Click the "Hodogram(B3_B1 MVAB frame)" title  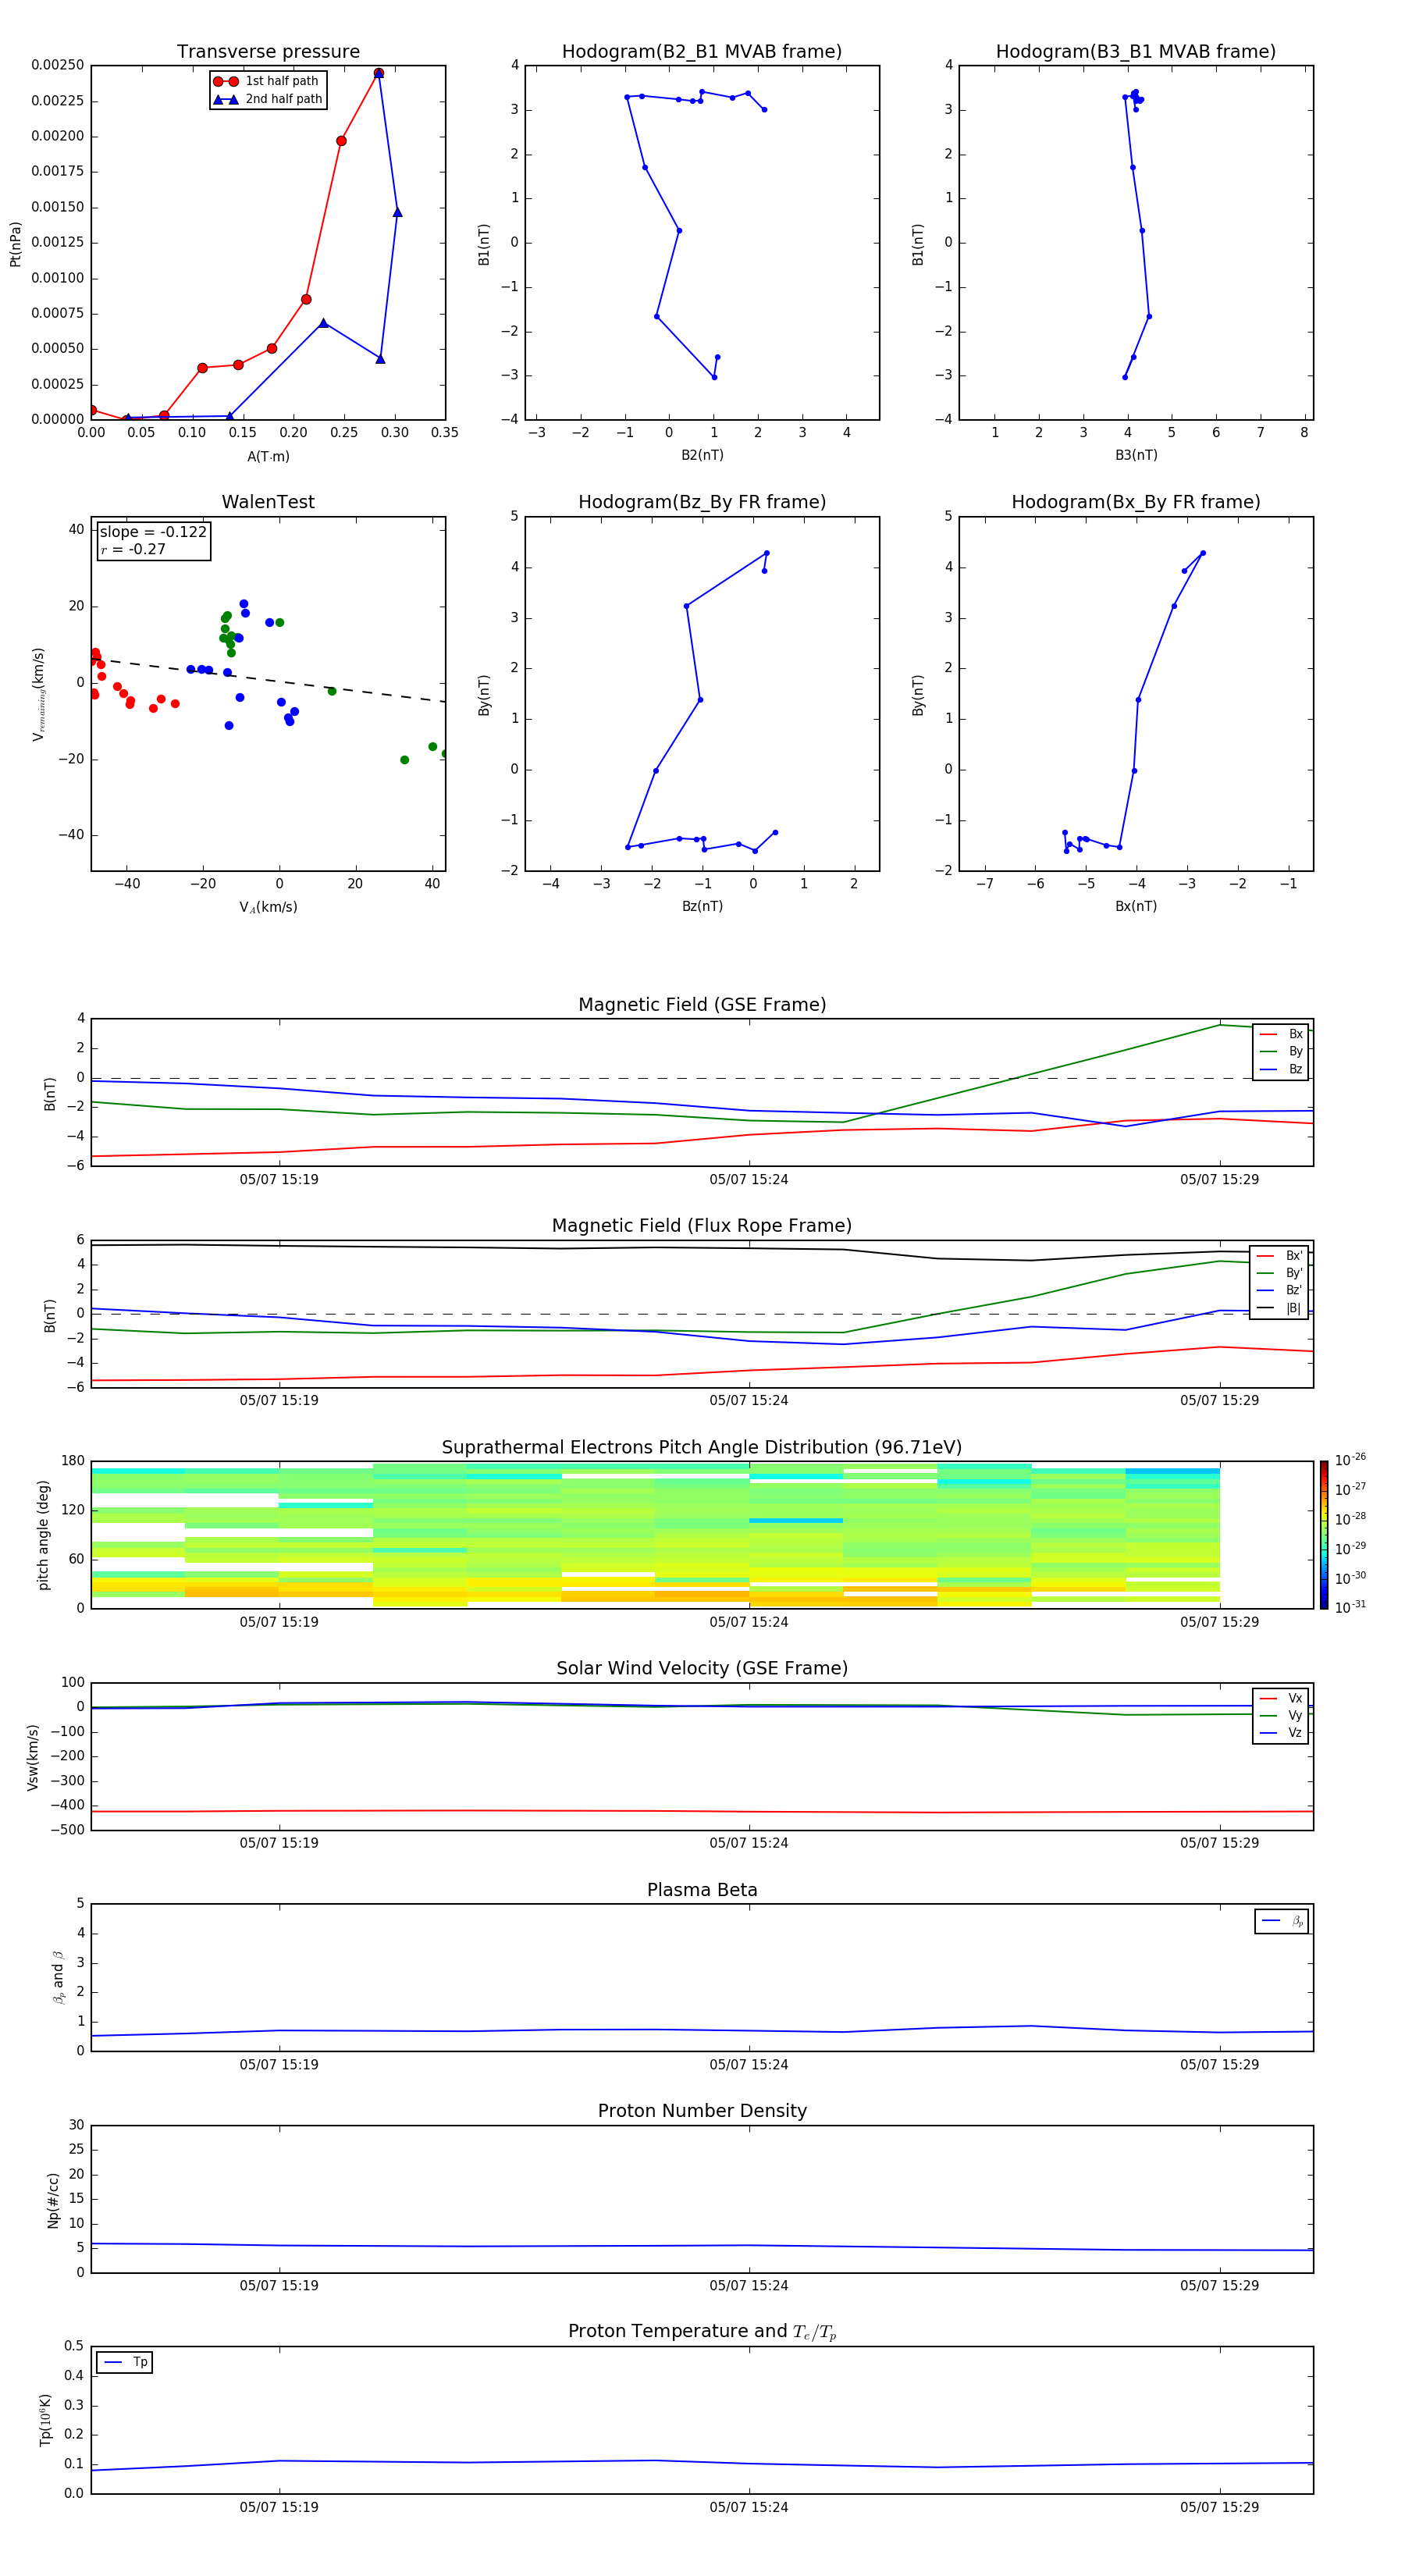[1135, 51]
